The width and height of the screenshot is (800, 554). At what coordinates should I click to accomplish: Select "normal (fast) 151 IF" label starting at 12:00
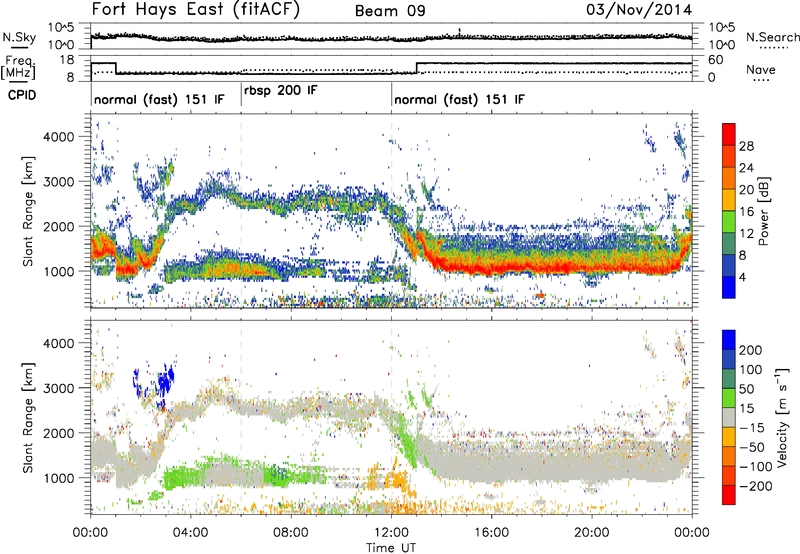coord(459,99)
